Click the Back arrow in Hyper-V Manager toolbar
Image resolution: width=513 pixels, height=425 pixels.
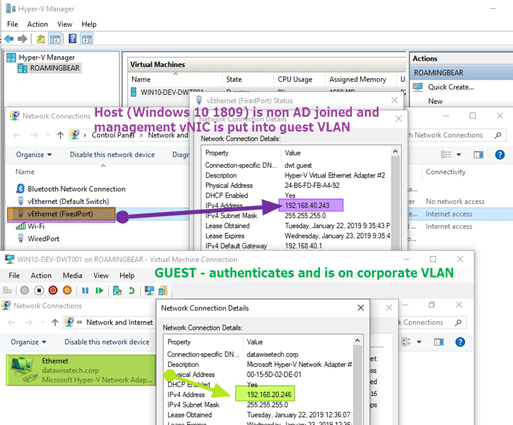(x=9, y=39)
